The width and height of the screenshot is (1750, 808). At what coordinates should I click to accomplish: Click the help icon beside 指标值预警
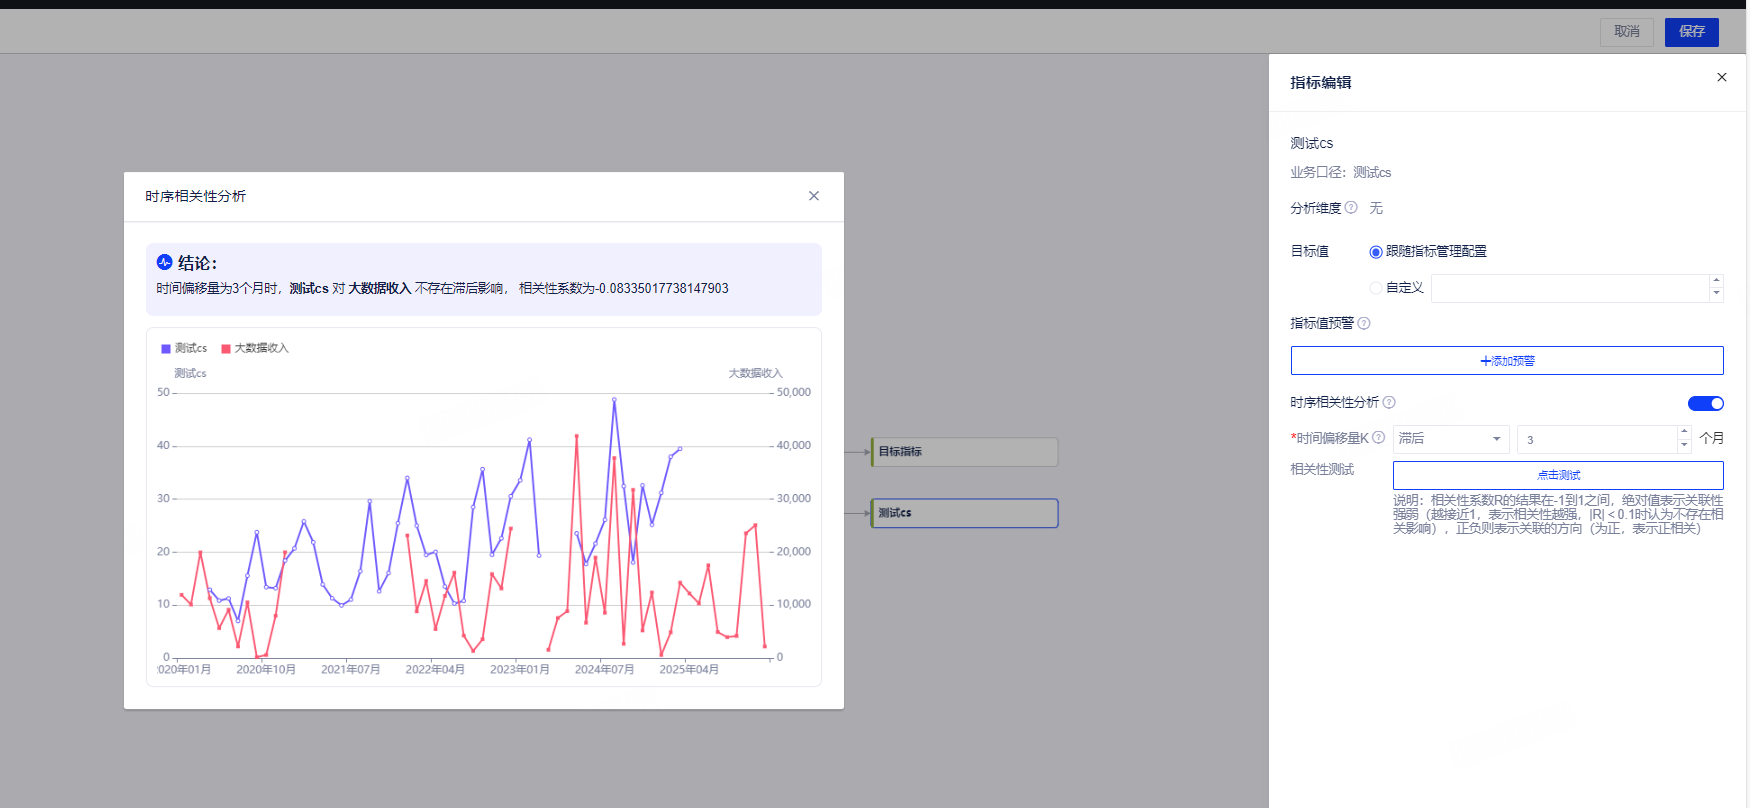[x=1364, y=323]
